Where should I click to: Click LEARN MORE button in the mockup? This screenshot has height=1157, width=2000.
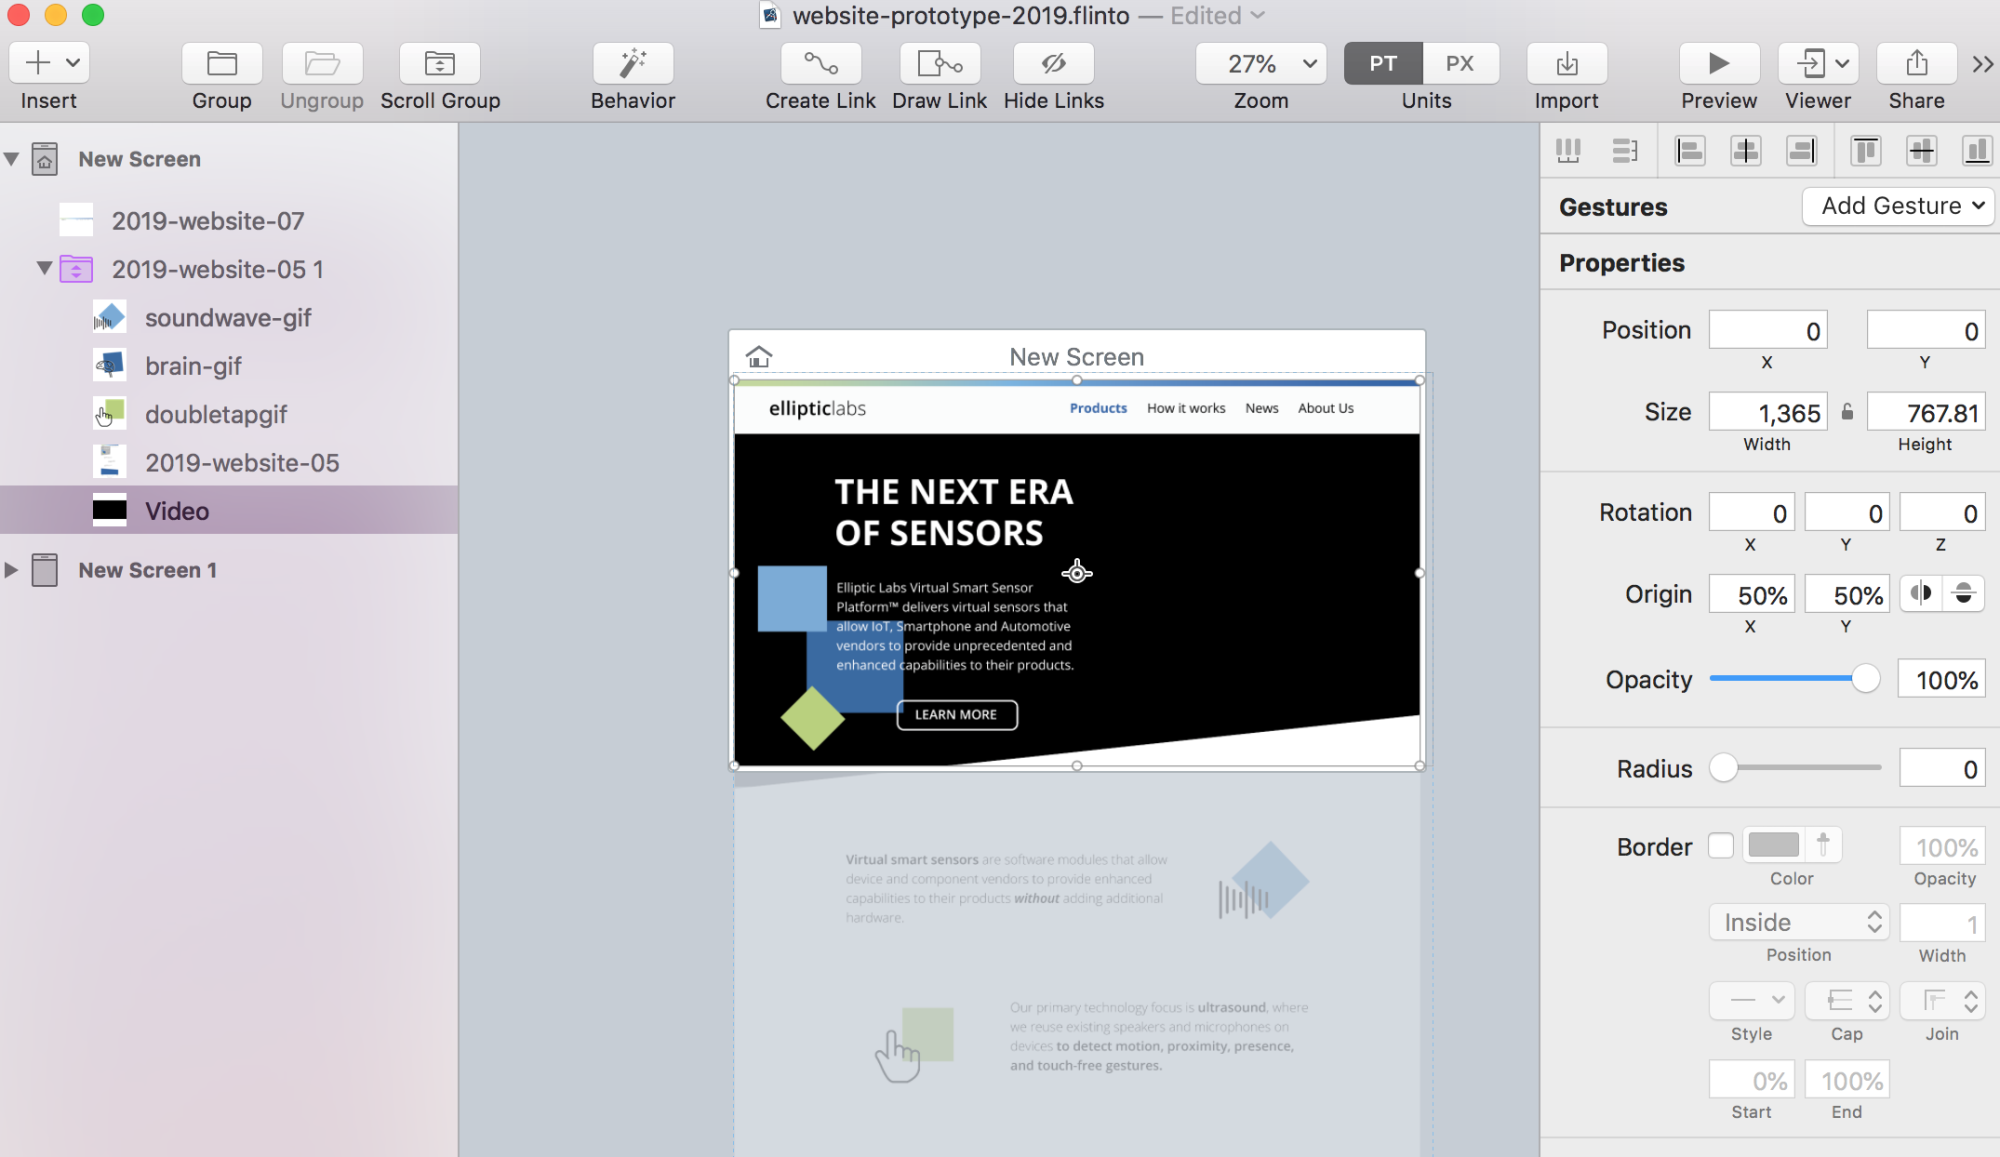click(956, 714)
